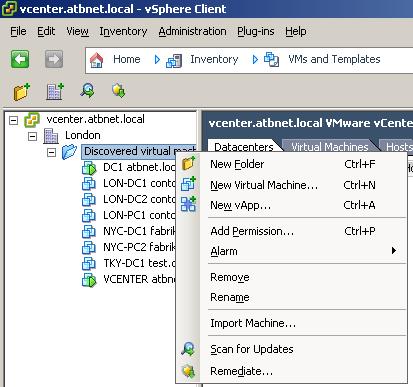Click Remediate toolbar icon

point(119,90)
